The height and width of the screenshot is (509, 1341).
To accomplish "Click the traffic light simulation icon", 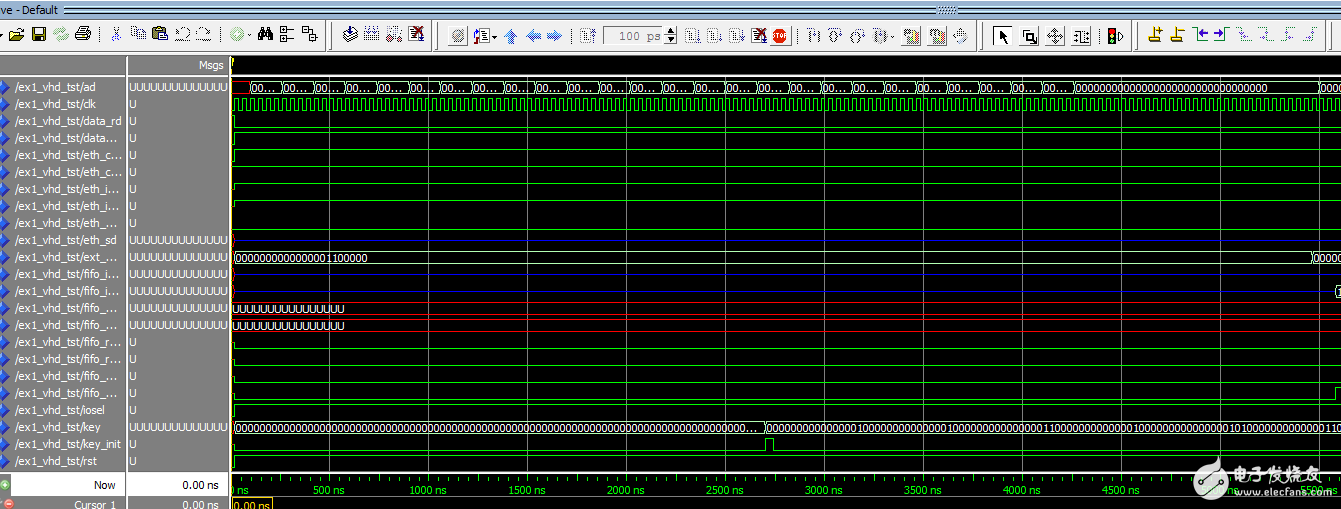I will [x=1114, y=36].
